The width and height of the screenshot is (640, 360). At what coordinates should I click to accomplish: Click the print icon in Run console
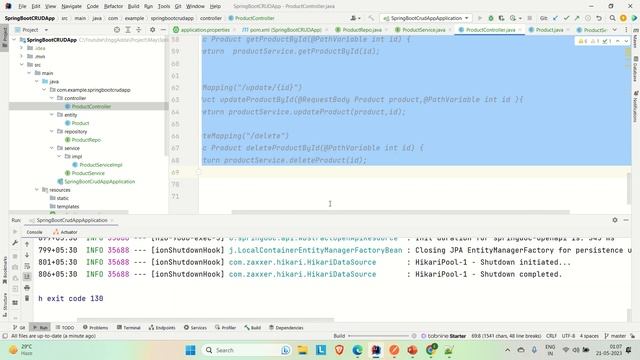tap(27, 288)
